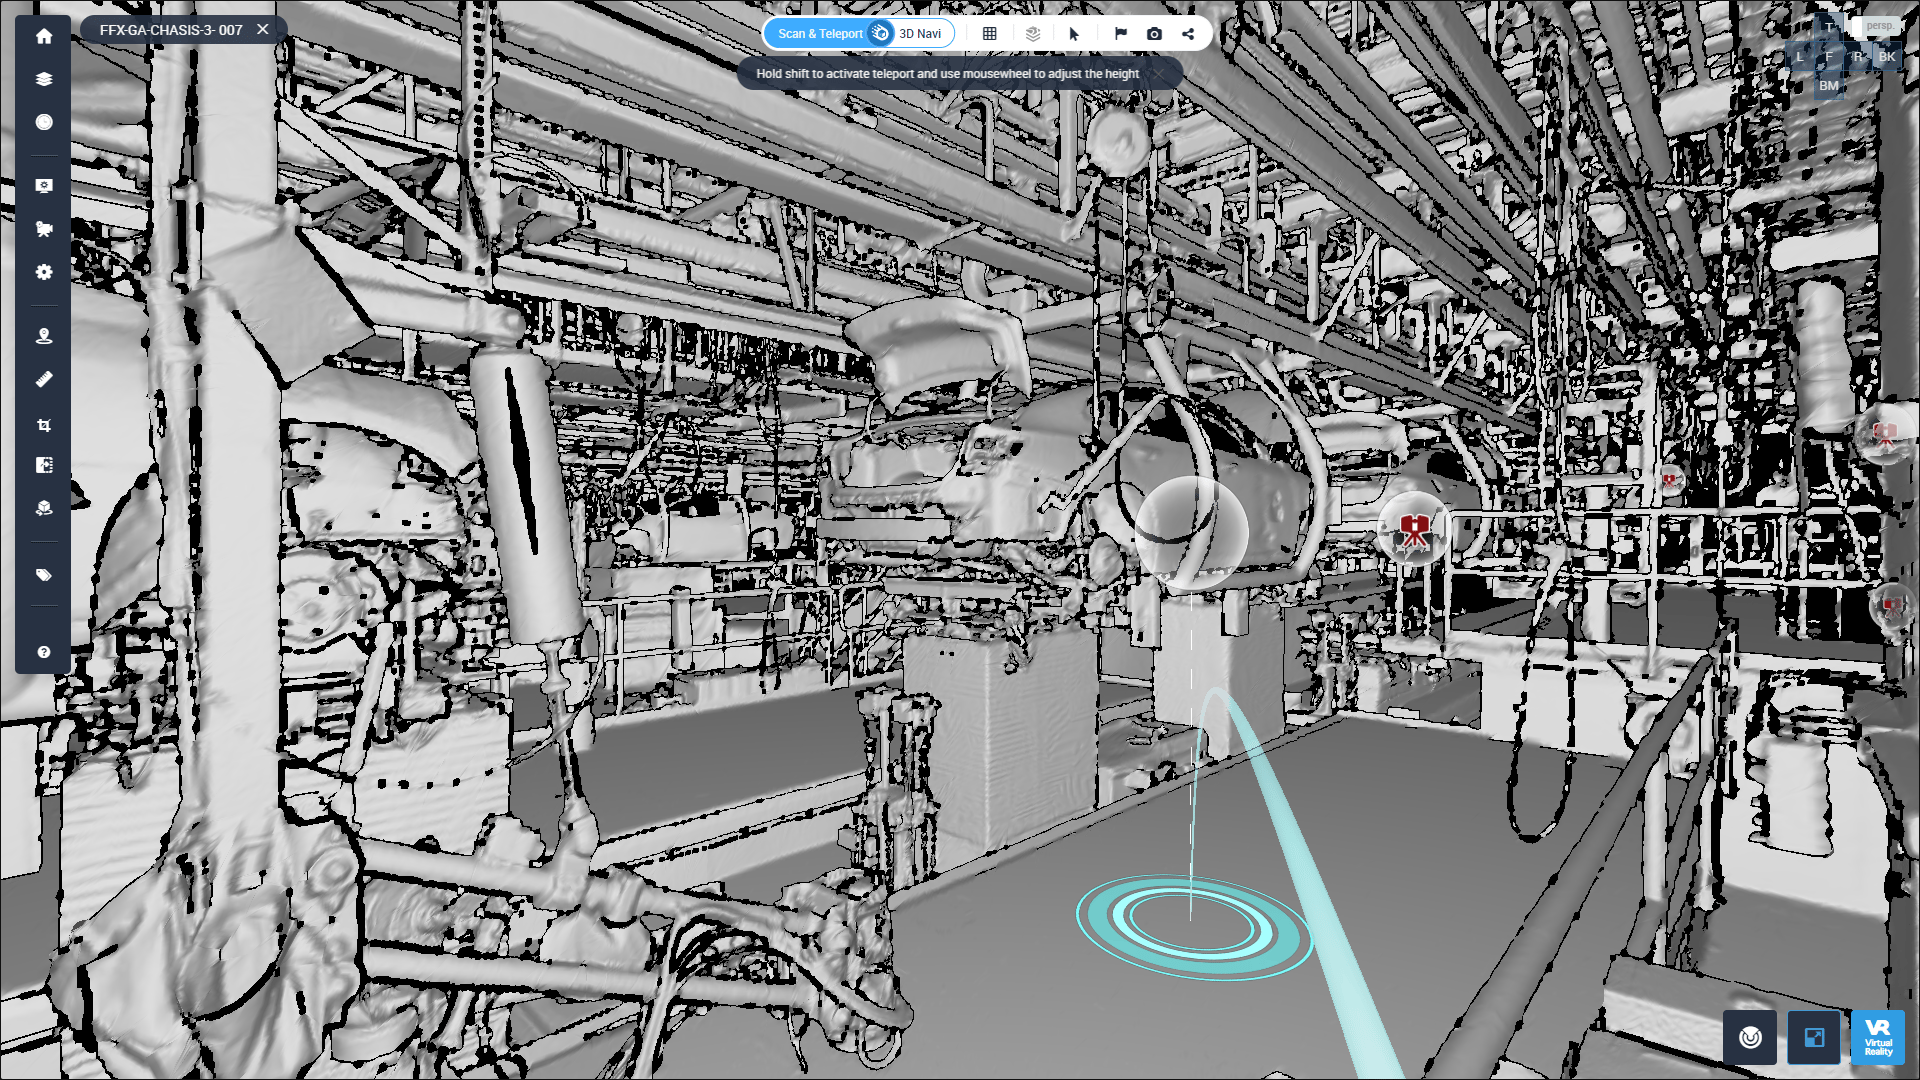Click the red scanner position marker bubble
Viewport: 1920px width, 1080px height.
tap(1414, 528)
